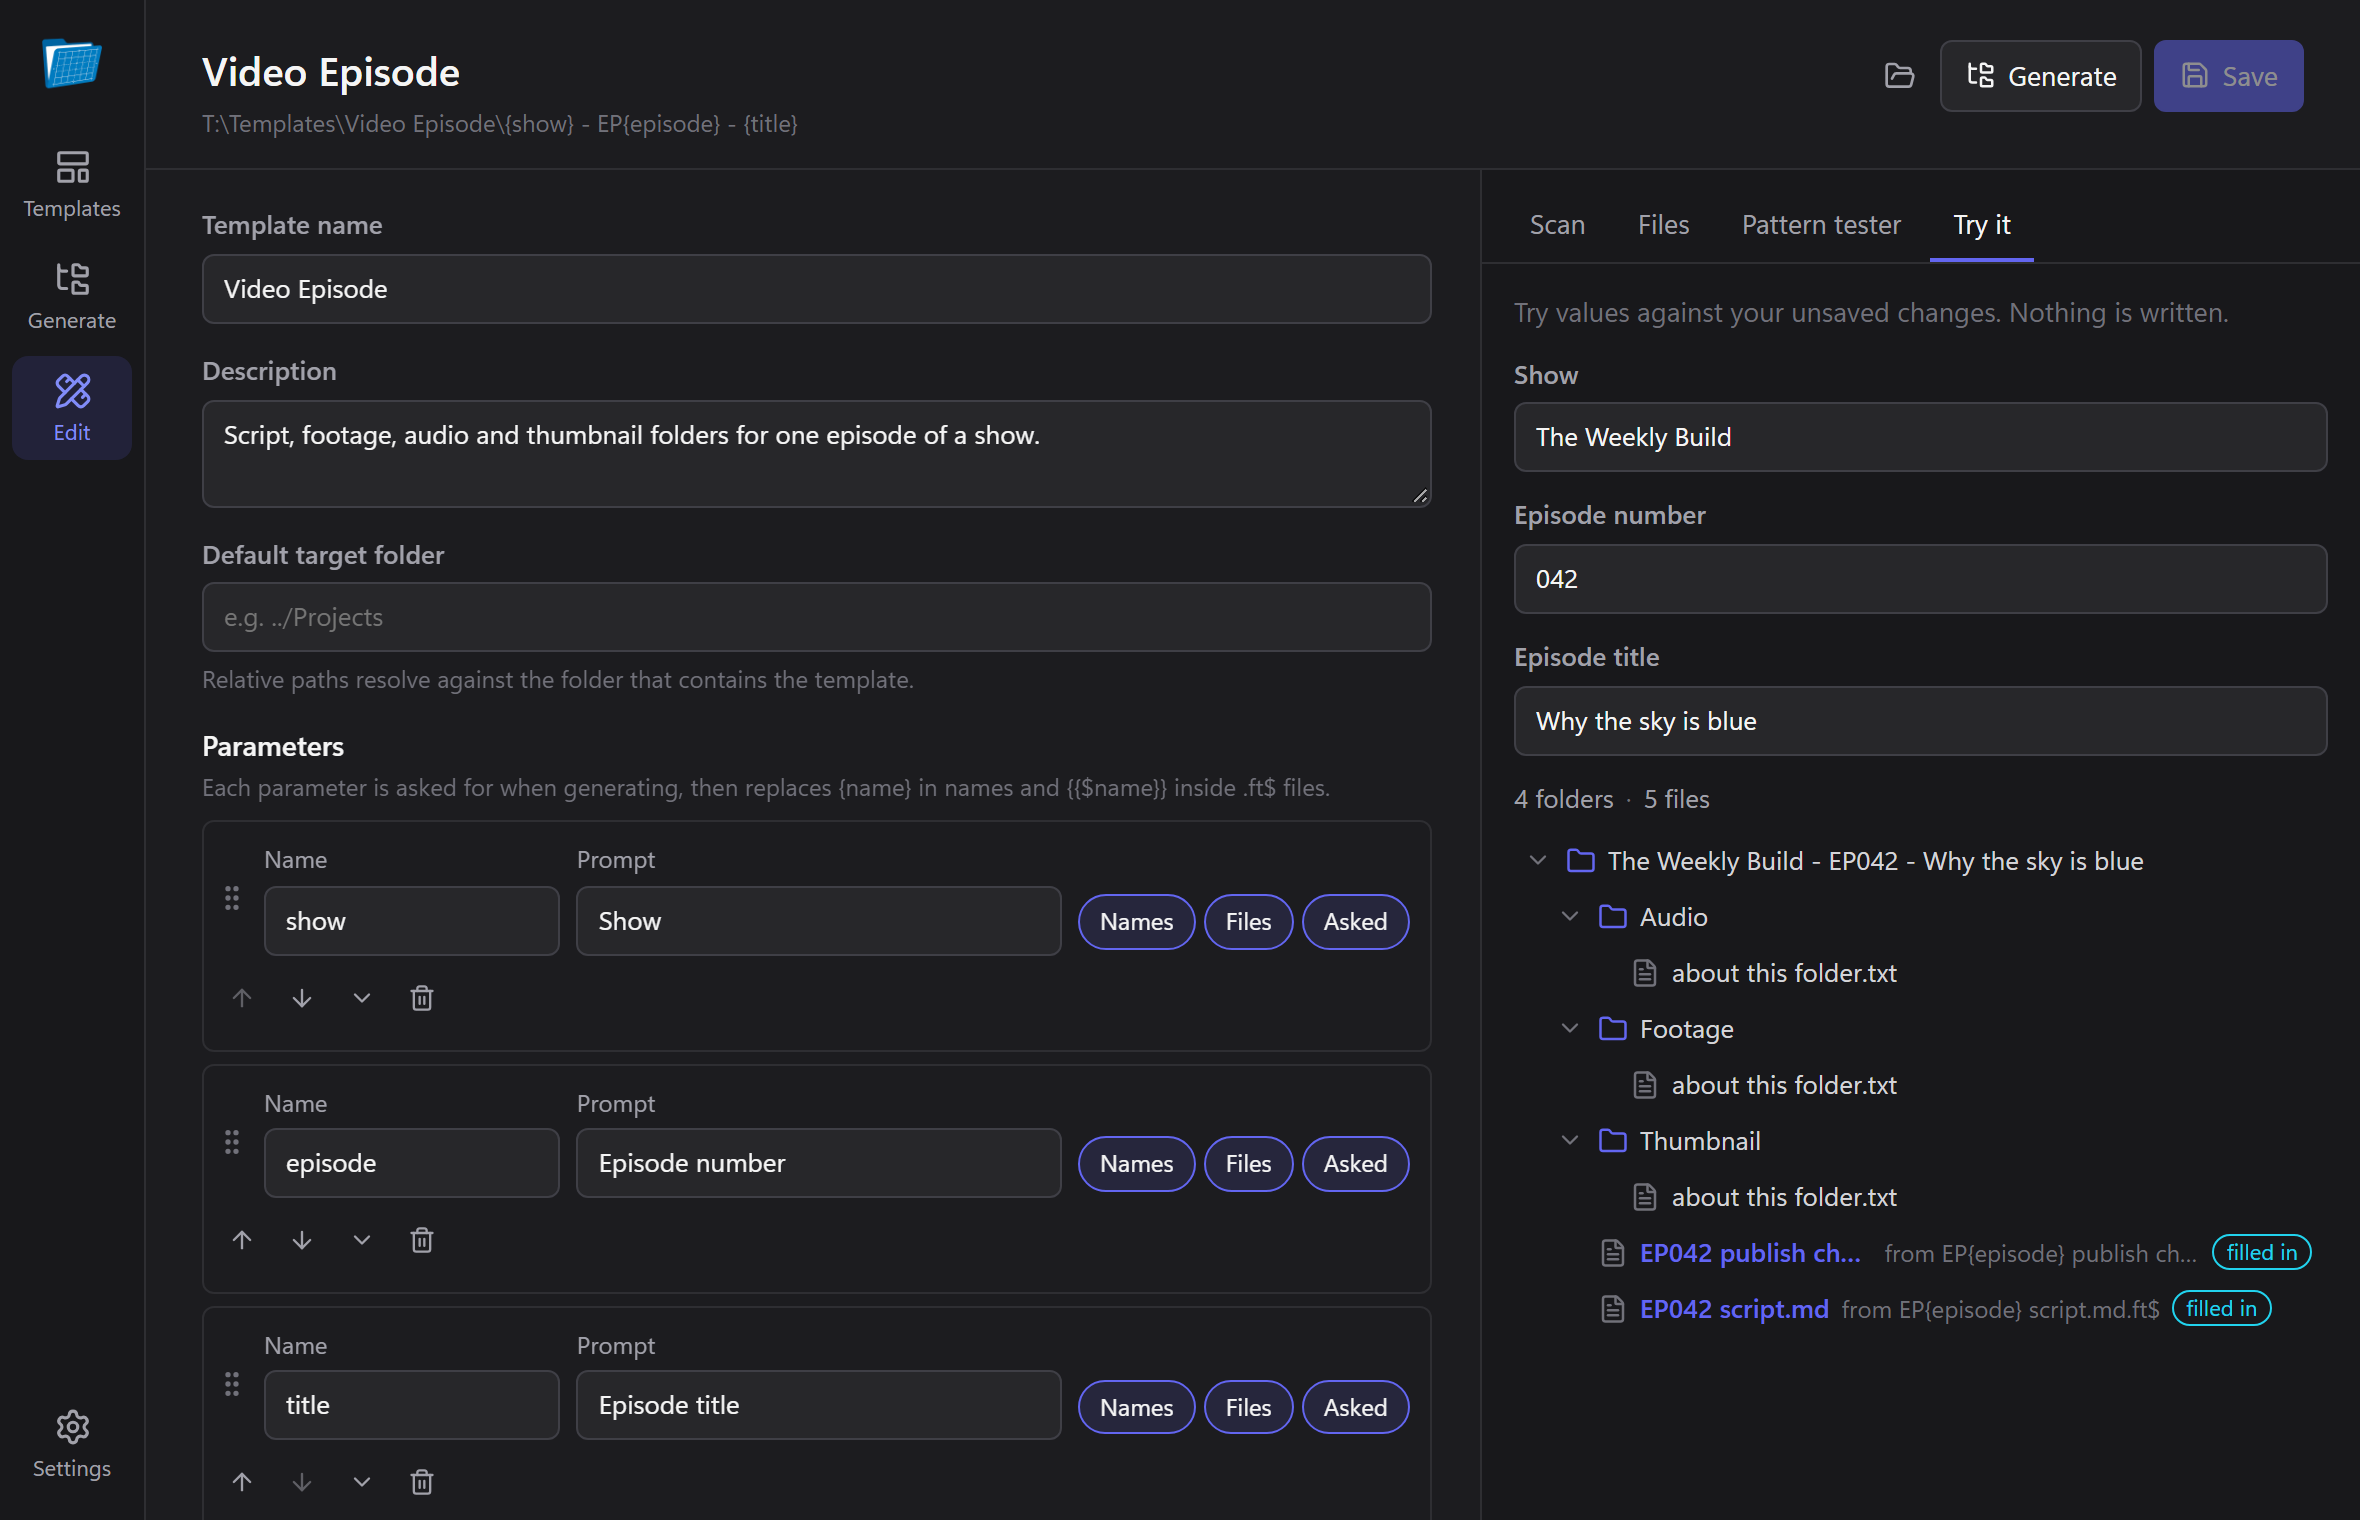Open the Generate sidebar section

coord(72,296)
